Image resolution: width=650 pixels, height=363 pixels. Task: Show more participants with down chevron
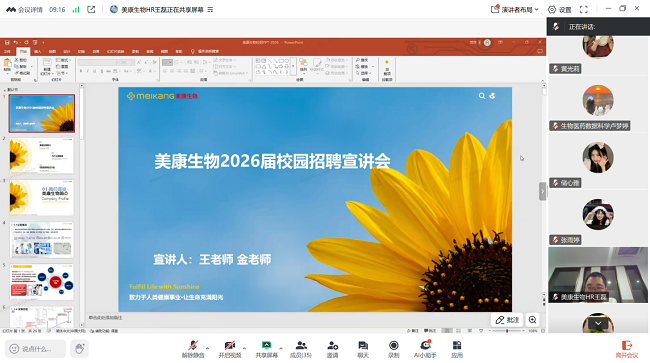pos(598,323)
